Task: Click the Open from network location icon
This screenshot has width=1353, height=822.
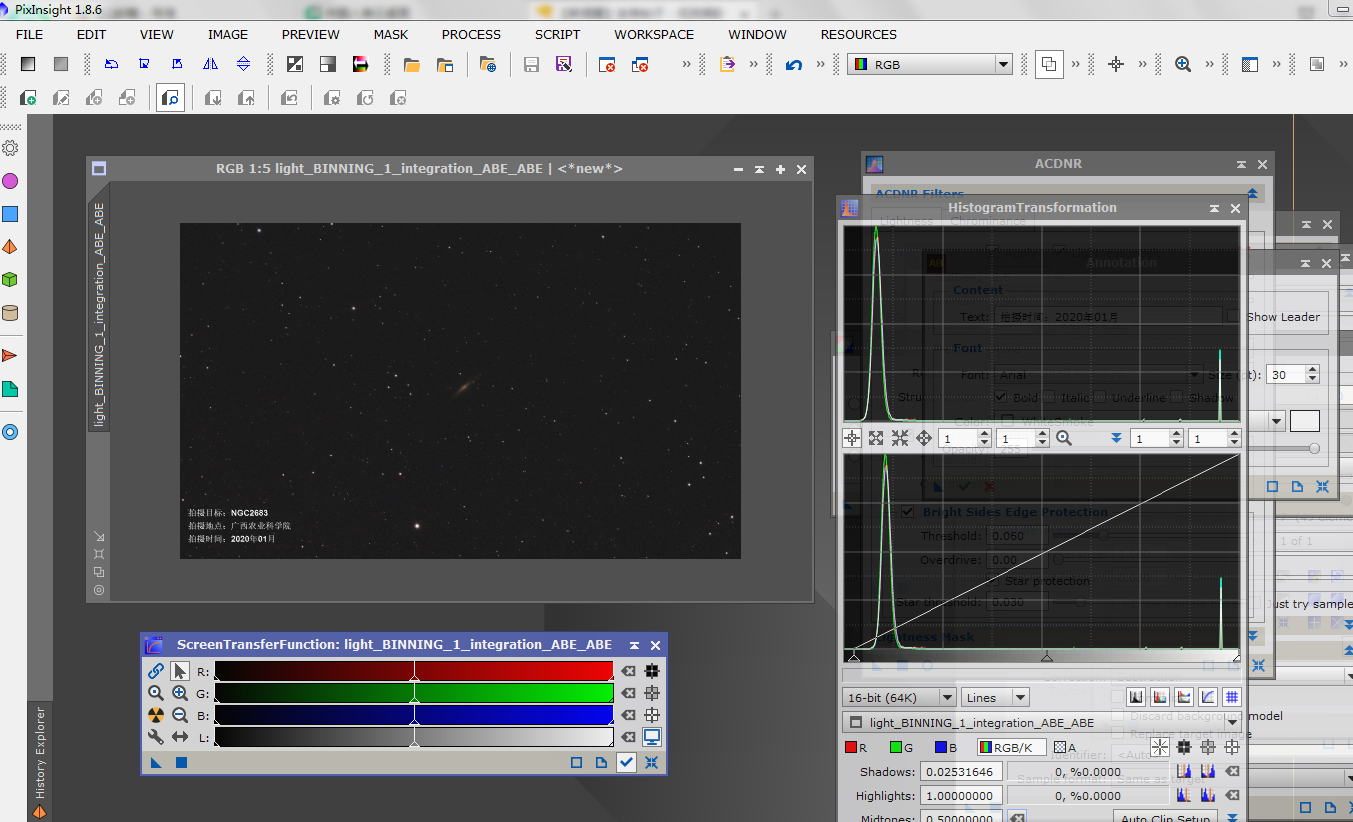Action: pos(488,64)
